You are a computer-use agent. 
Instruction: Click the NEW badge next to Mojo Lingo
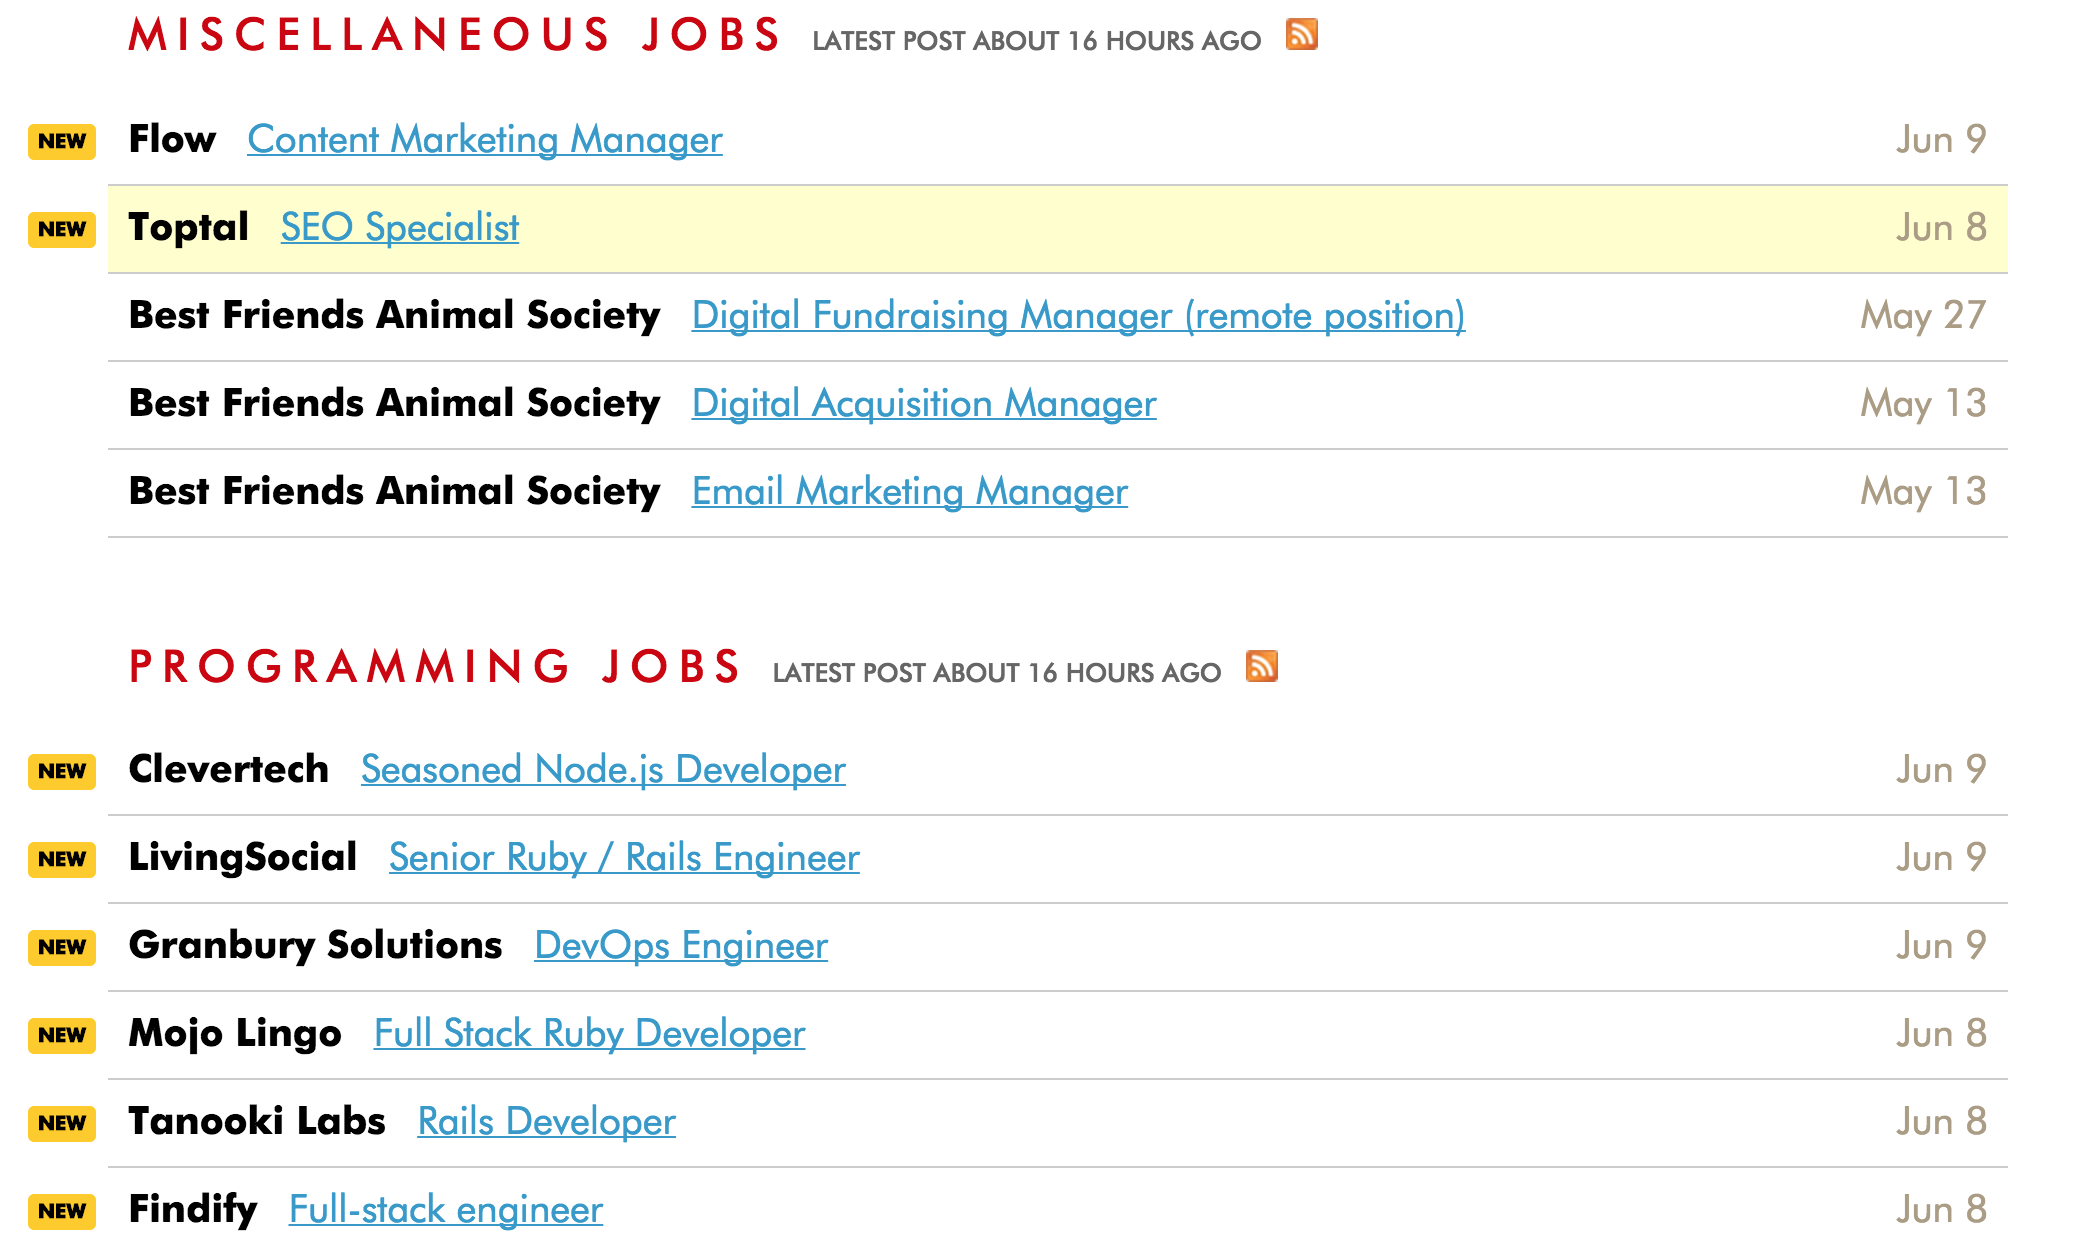(x=60, y=1034)
